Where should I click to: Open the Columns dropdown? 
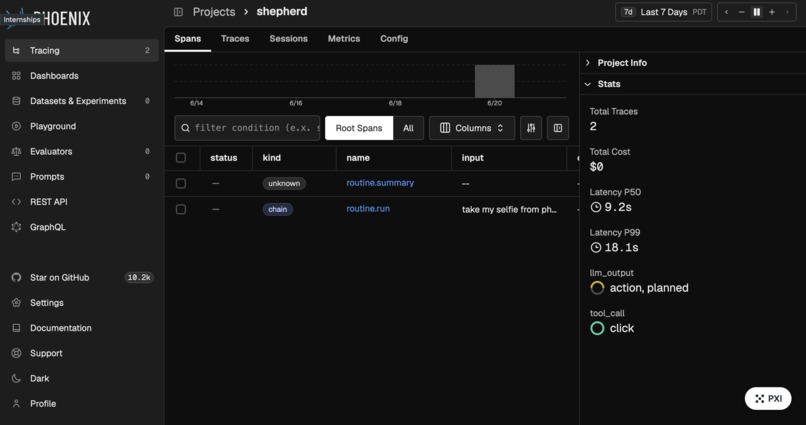point(472,128)
